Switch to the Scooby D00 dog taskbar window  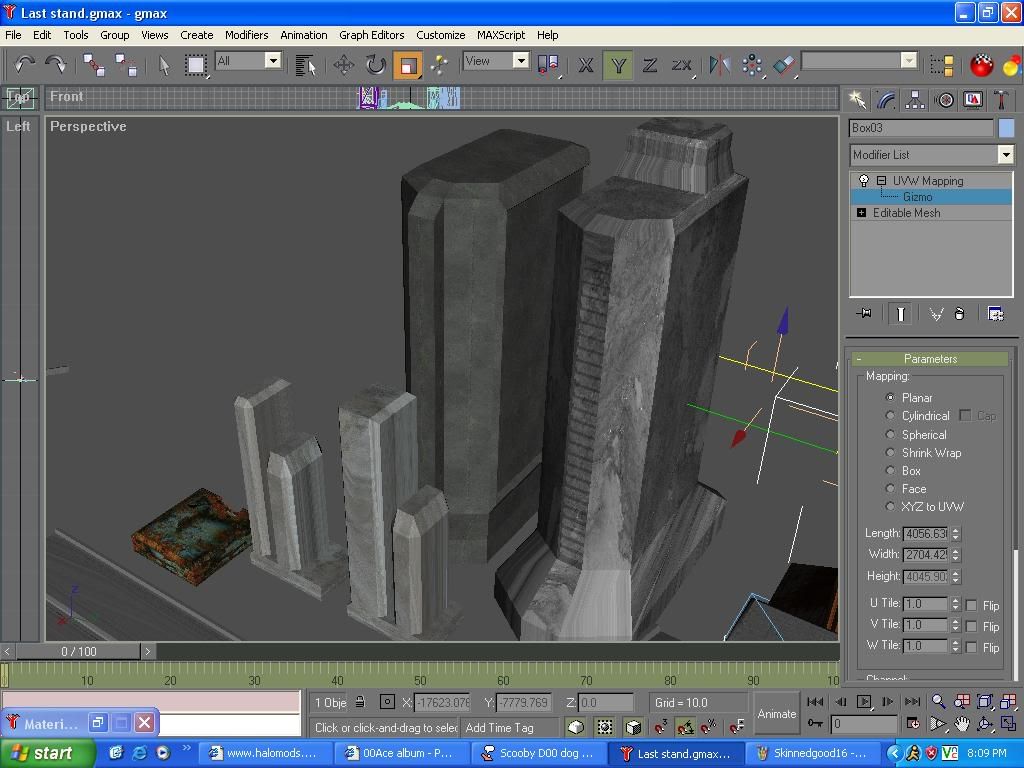[x=537, y=754]
